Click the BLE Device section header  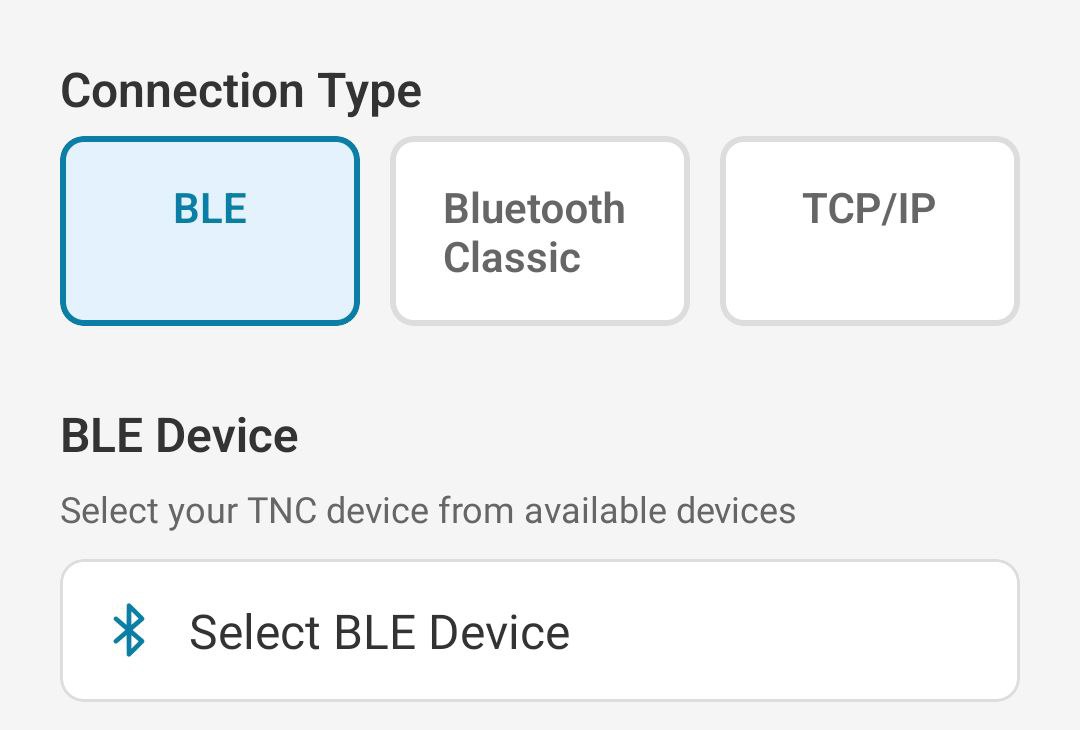coord(180,435)
